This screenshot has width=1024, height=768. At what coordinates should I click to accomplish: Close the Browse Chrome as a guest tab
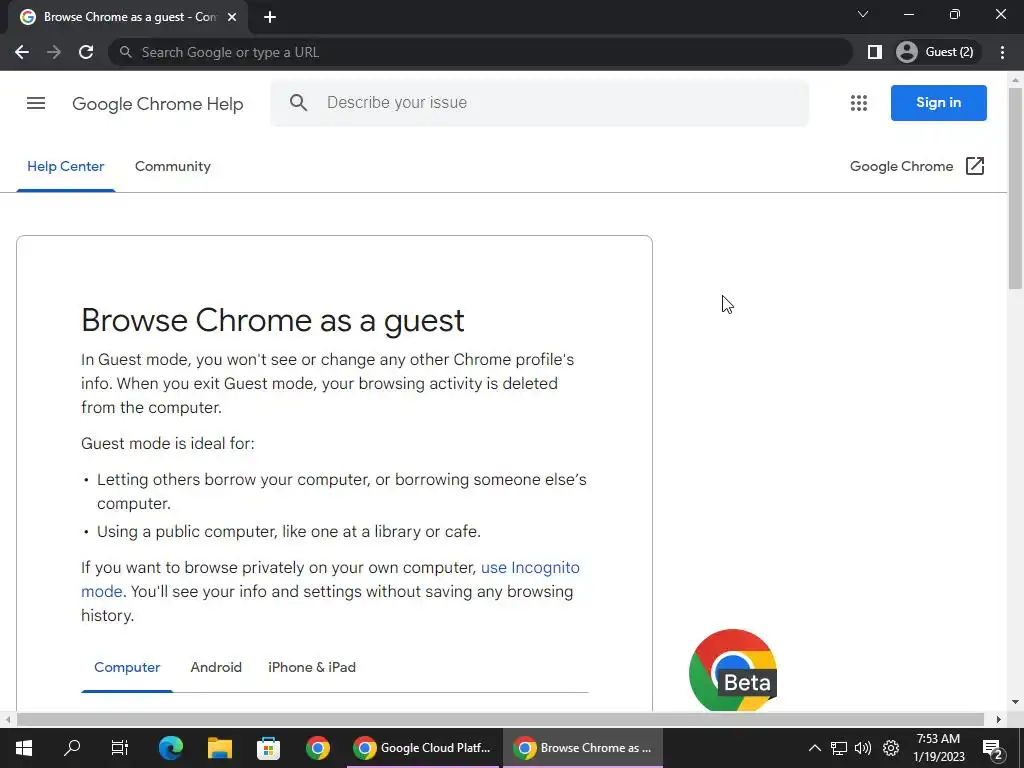(232, 17)
